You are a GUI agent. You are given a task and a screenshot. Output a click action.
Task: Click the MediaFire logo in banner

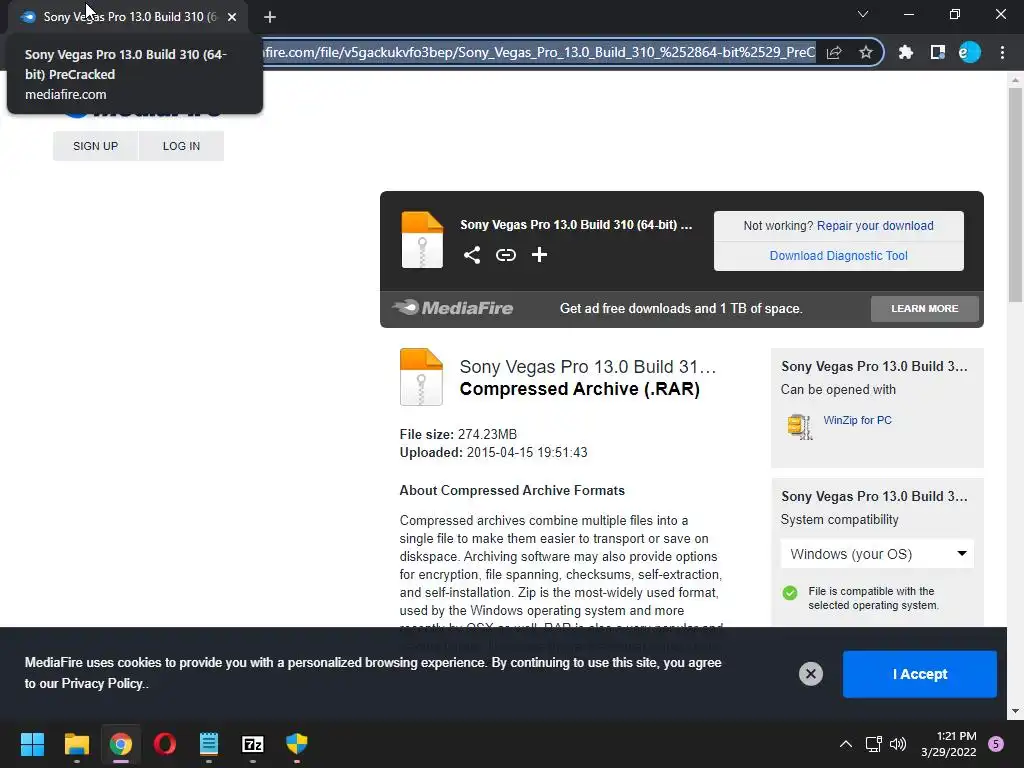click(453, 308)
